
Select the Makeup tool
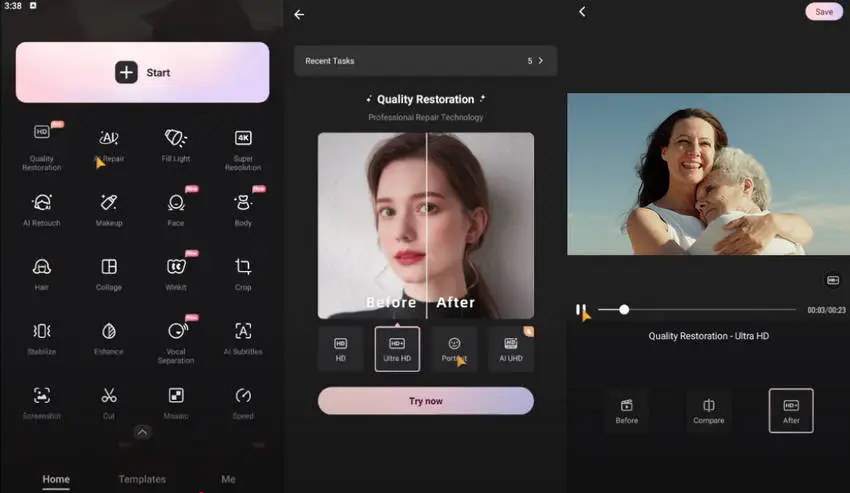coord(109,208)
